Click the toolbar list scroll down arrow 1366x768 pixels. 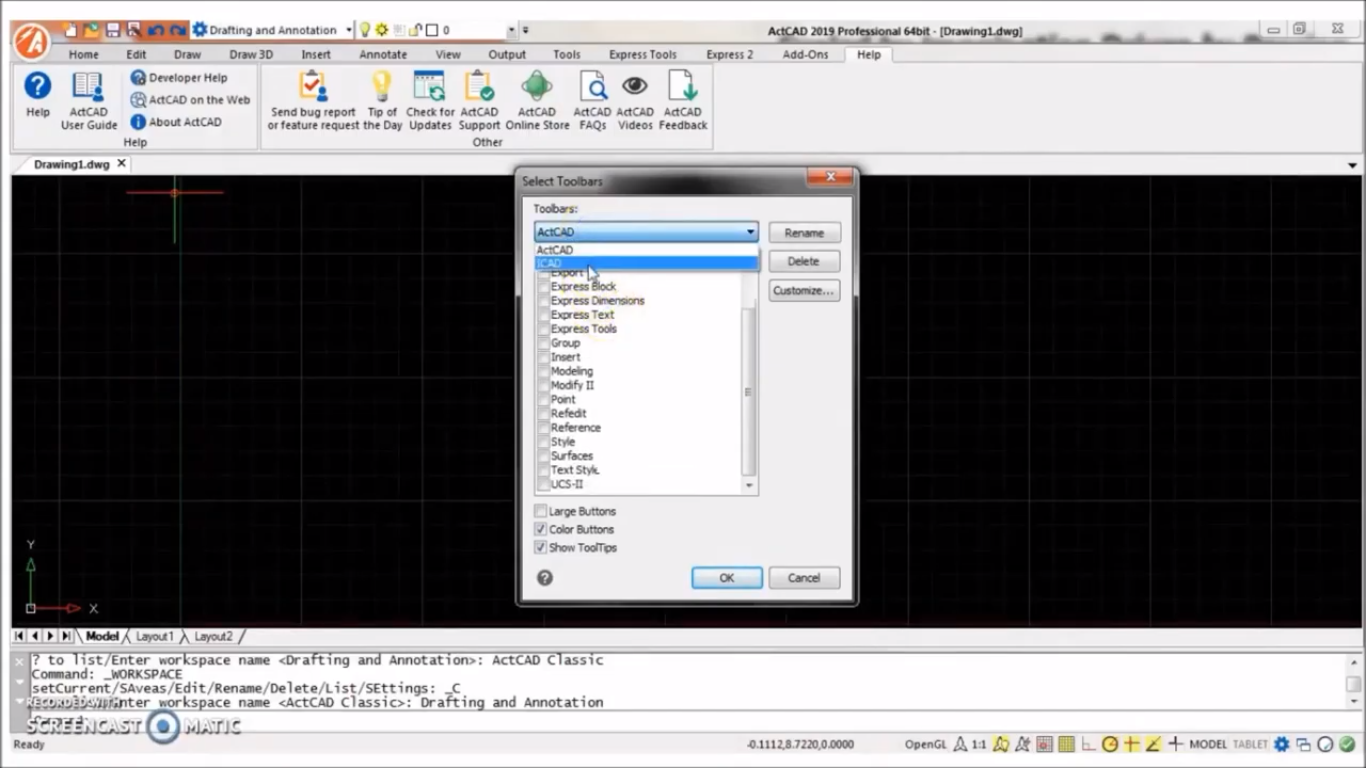point(749,485)
